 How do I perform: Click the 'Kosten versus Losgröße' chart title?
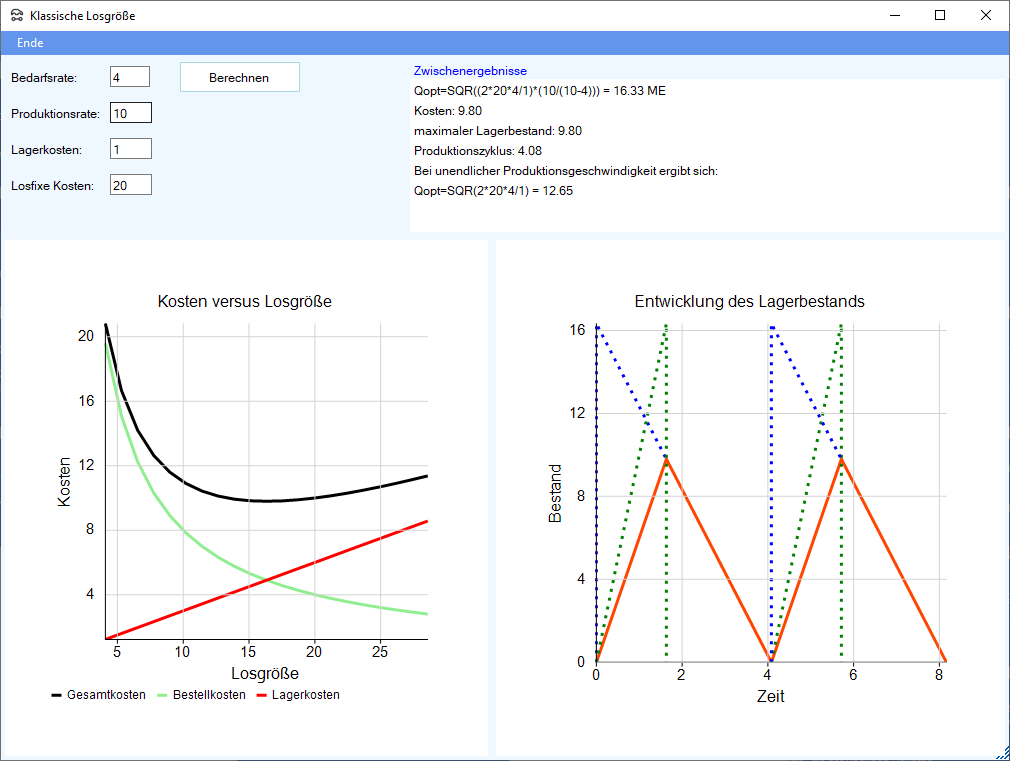coord(245,301)
